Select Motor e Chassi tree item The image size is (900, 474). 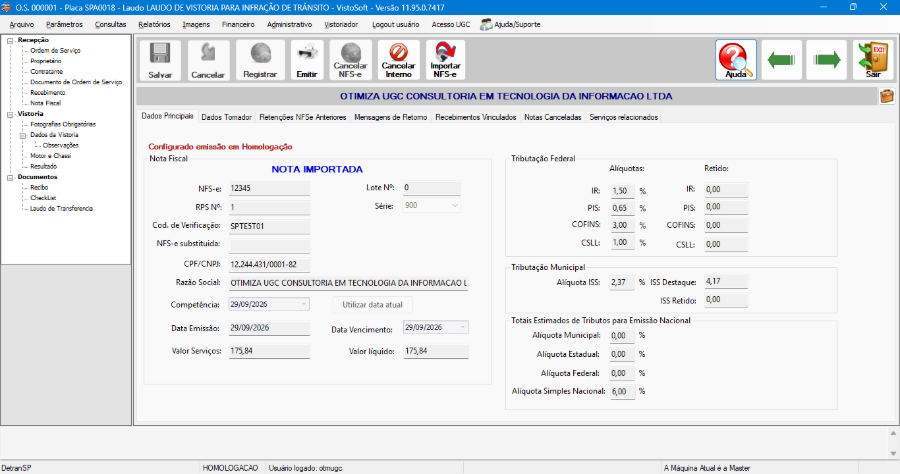[x=51, y=156]
